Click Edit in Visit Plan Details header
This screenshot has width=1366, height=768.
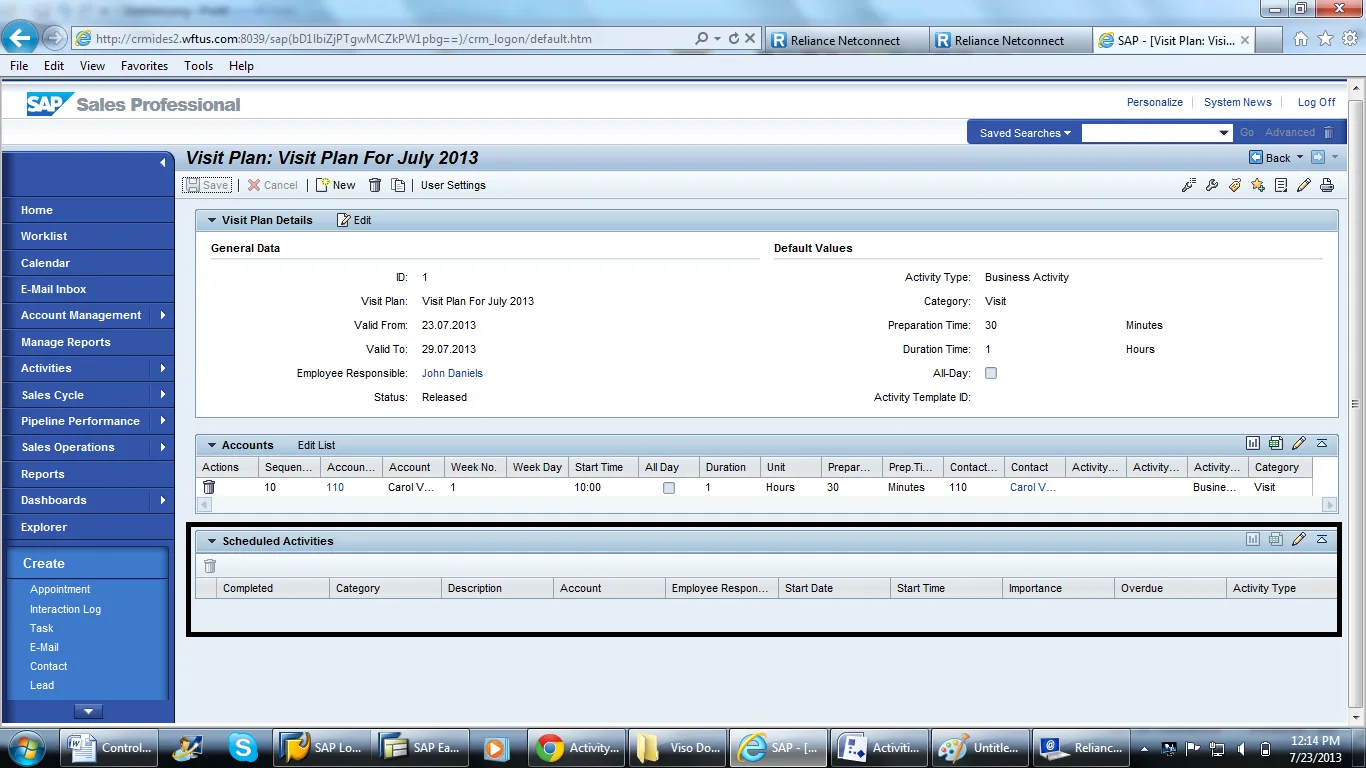(354, 220)
